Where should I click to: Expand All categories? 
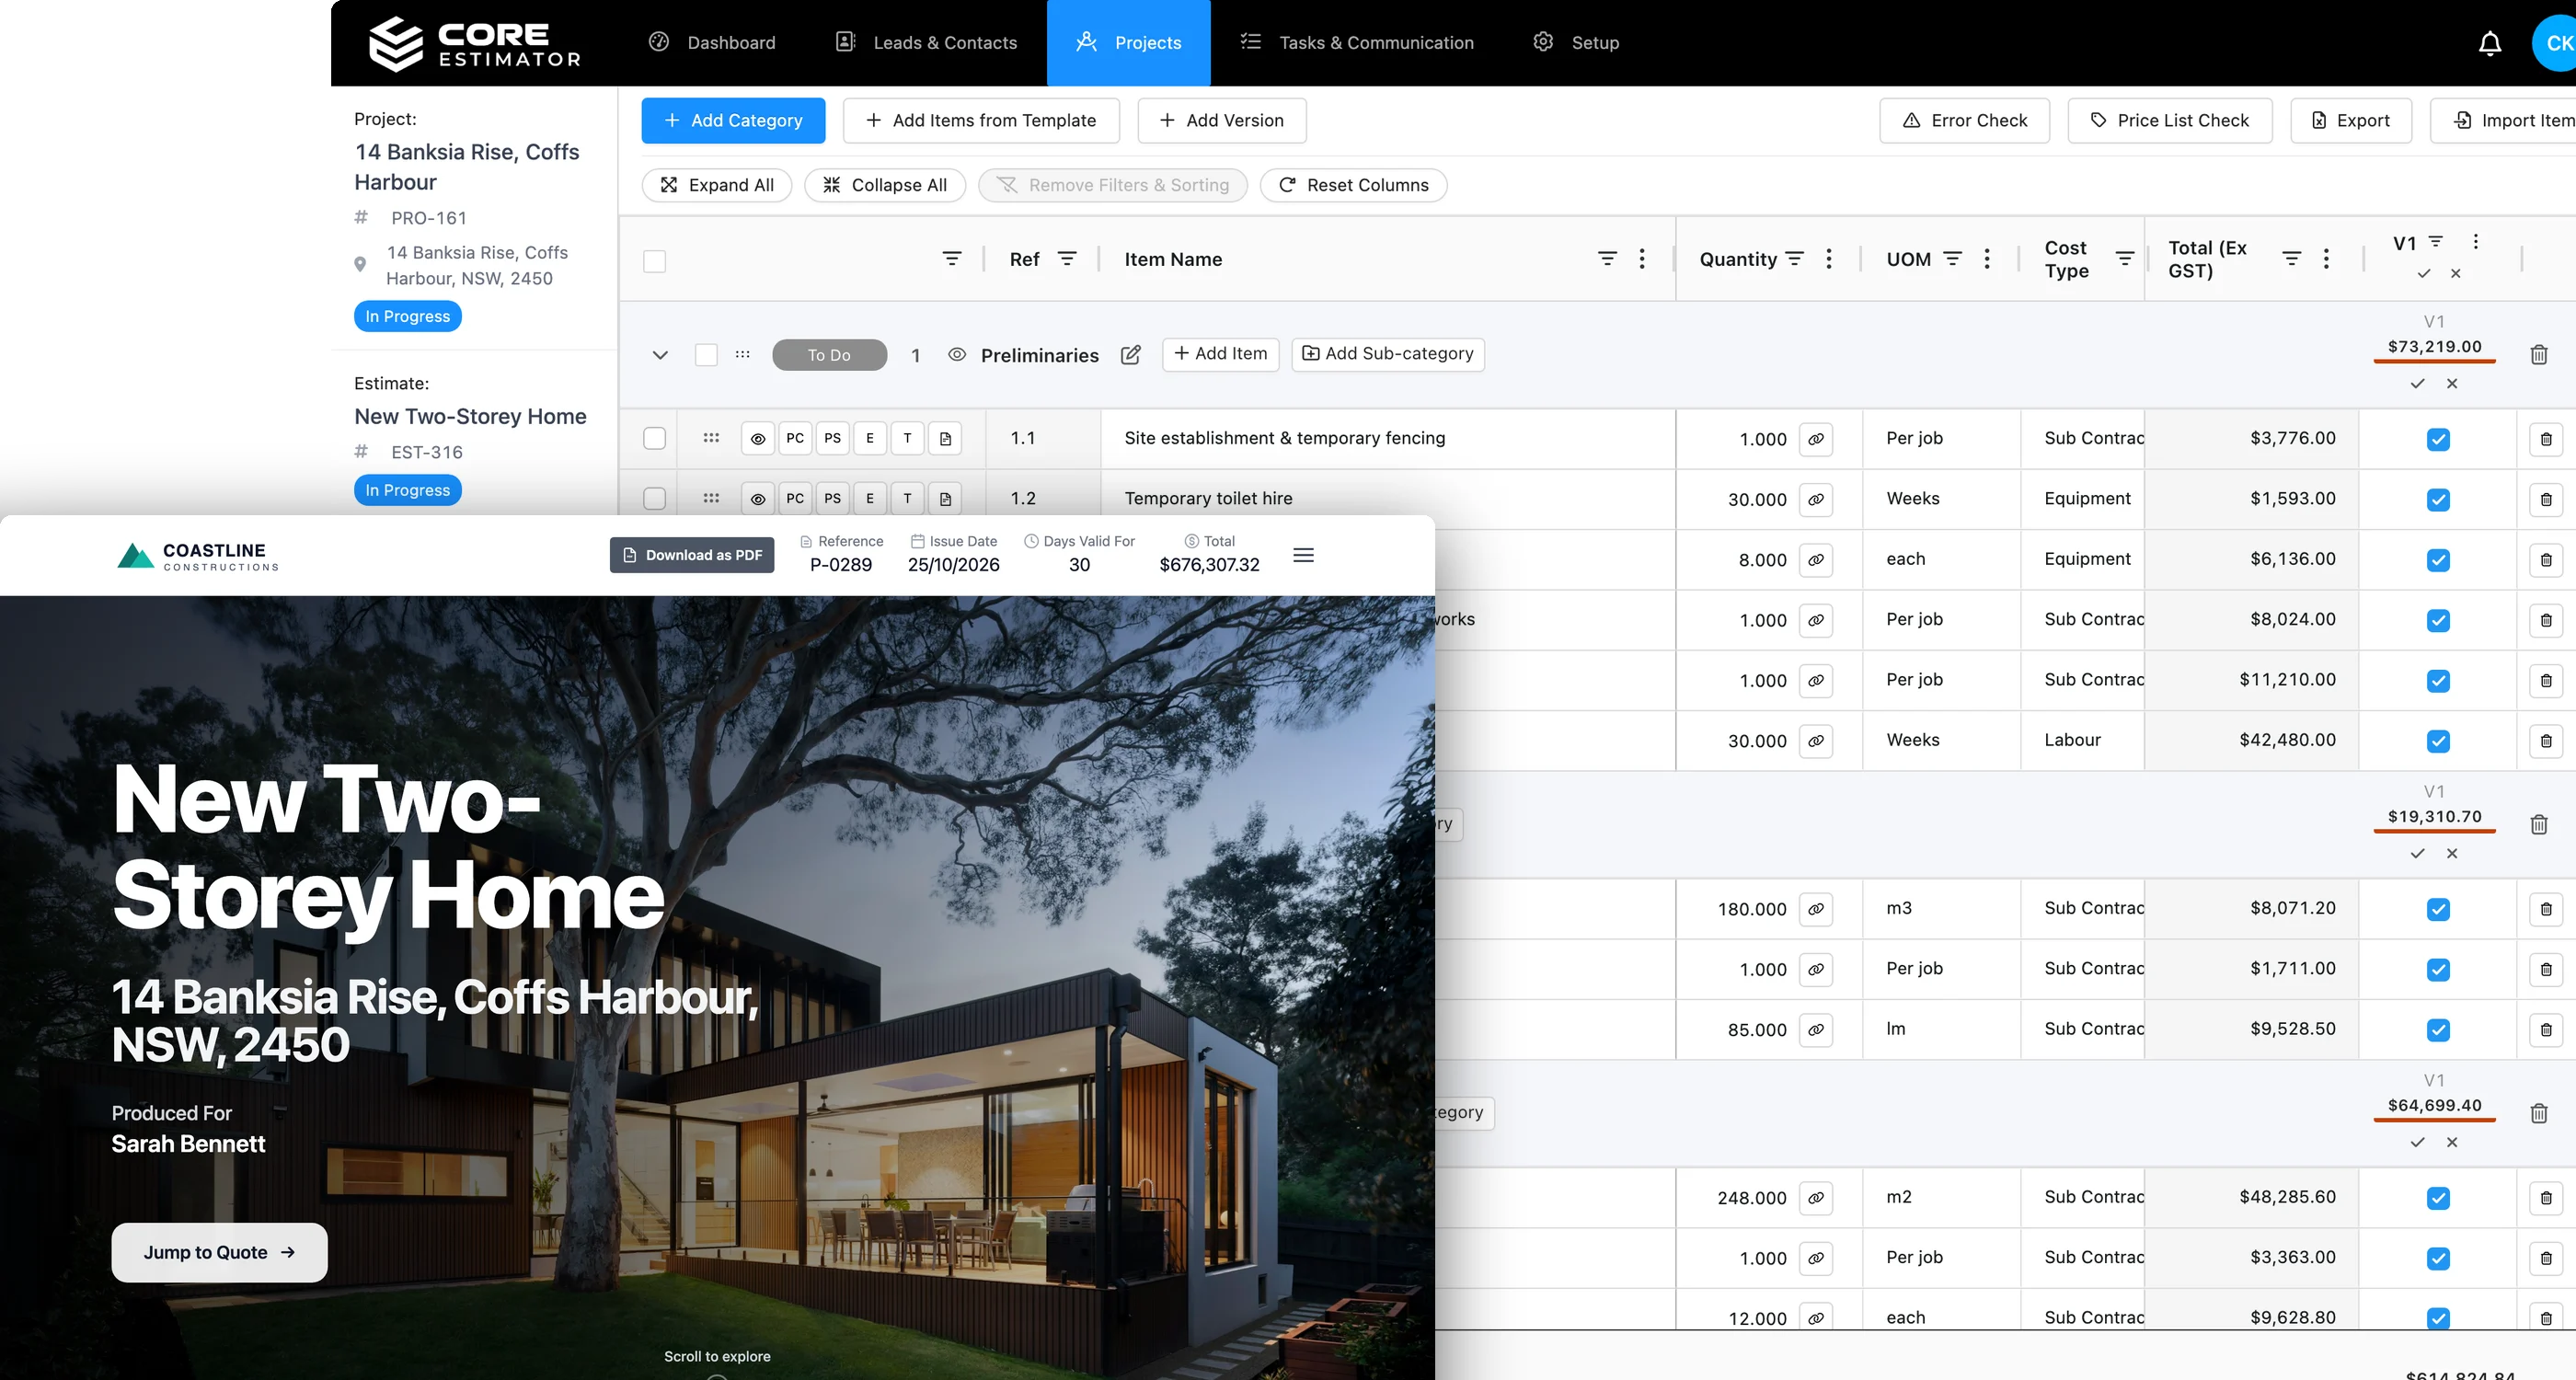(x=716, y=185)
